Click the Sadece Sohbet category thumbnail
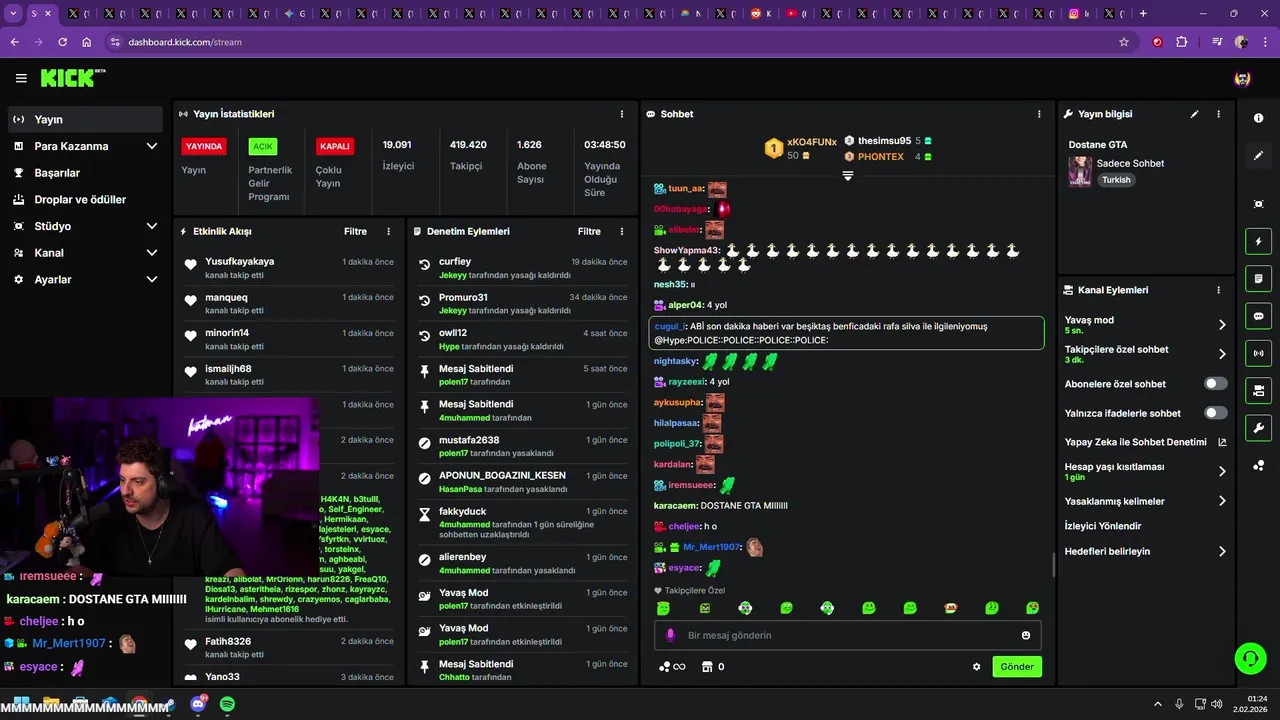 pyautogui.click(x=1080, y=171)
